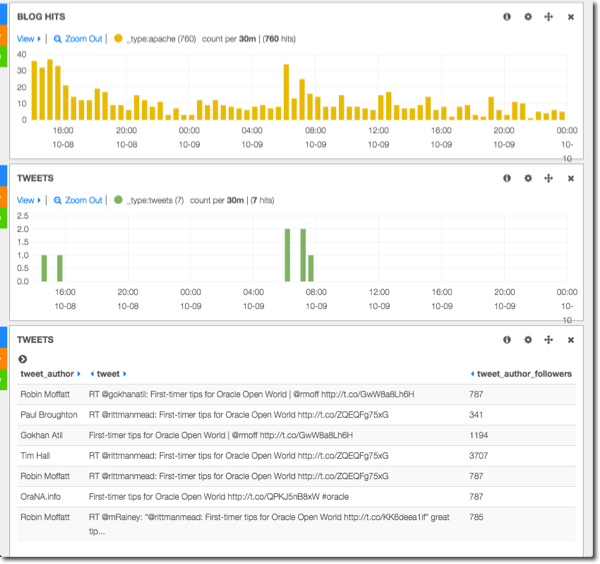Open gear settings on Tweets chart panel
The height and width of the screenshot is (564, 600).
(528, 178)
